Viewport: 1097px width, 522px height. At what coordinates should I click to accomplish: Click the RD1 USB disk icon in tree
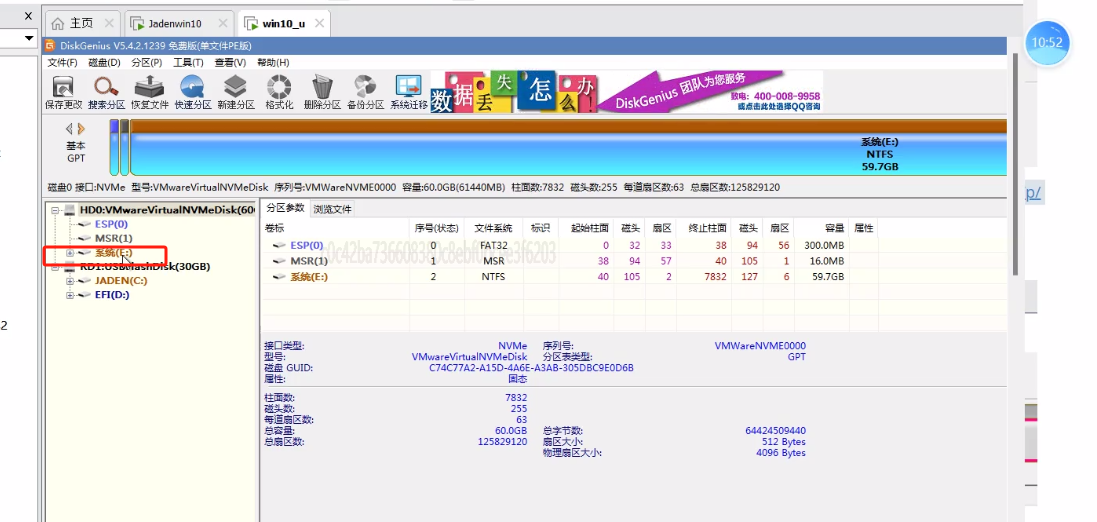[x=69, y=267]
